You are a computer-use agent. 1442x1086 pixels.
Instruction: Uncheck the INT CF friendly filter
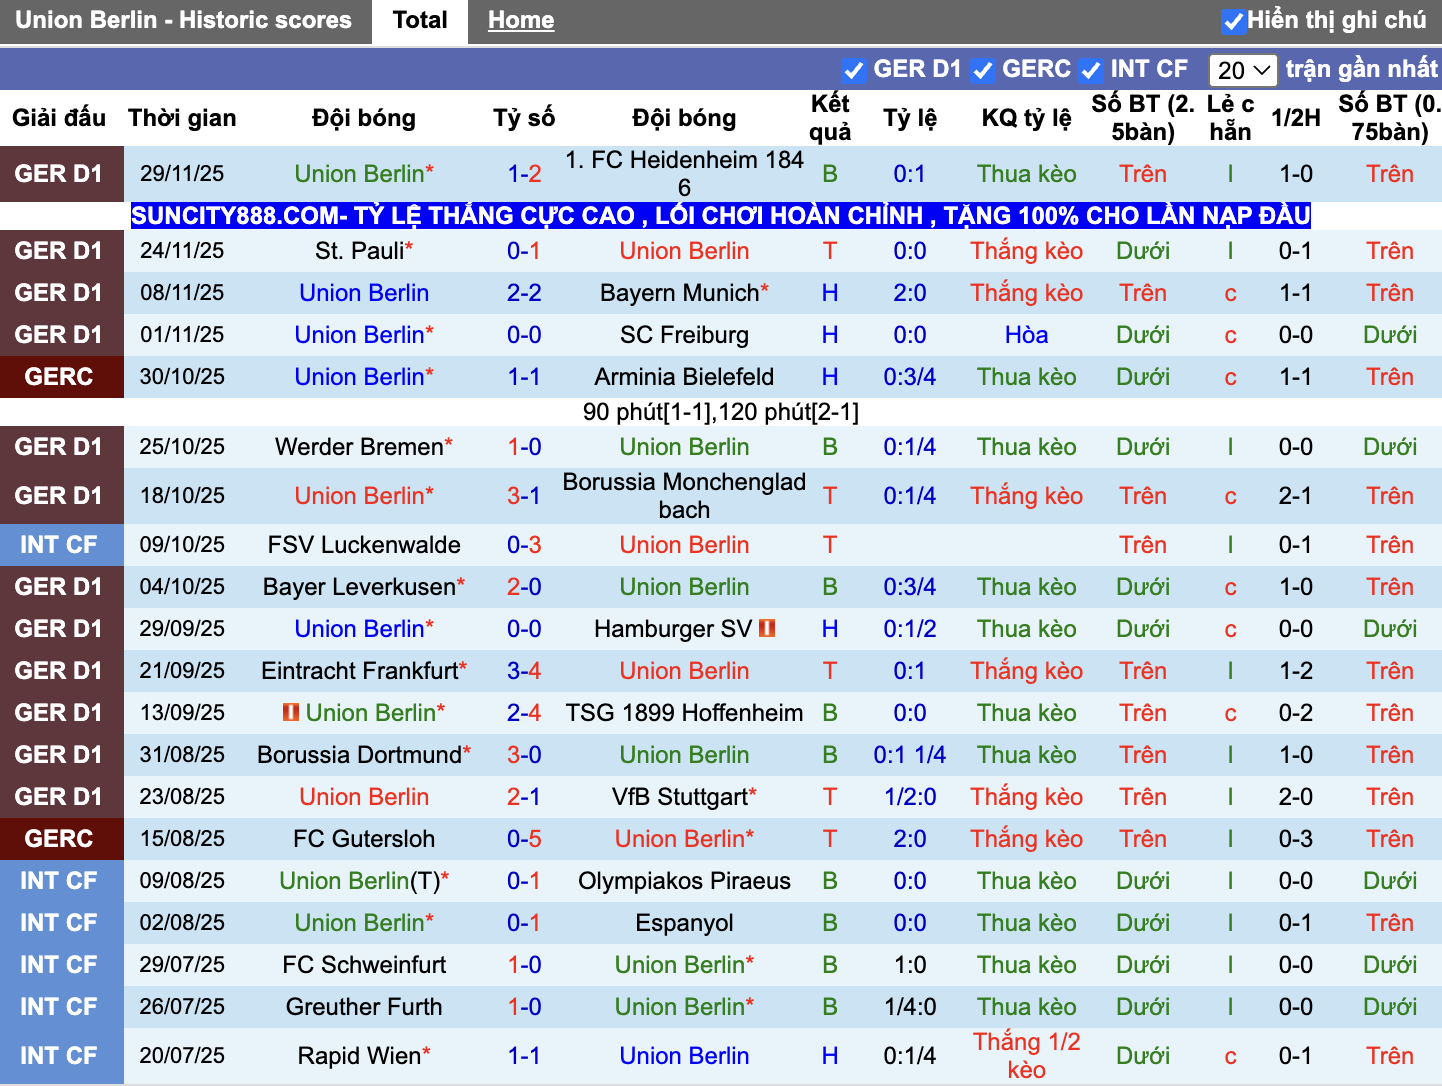1090,70
